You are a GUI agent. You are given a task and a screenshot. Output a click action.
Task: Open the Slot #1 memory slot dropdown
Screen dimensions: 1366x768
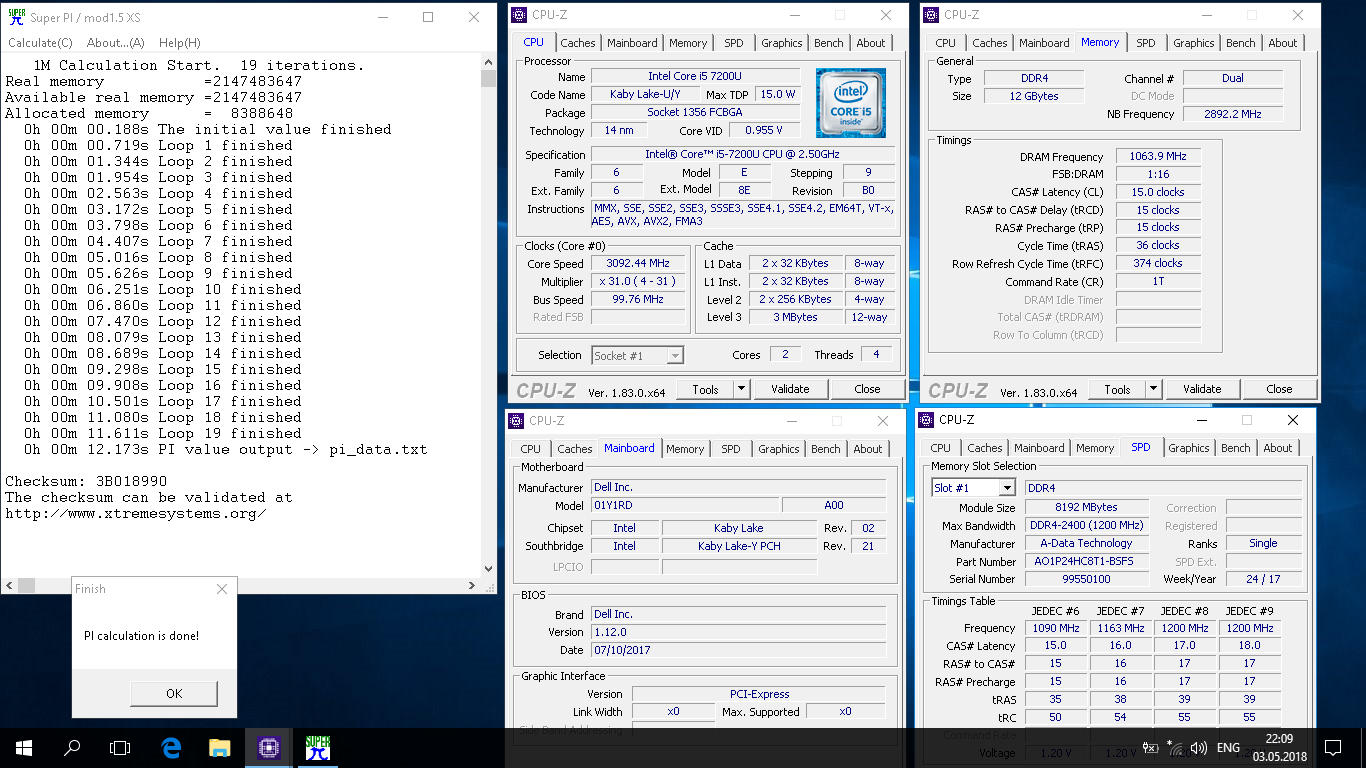pos(973,488)
